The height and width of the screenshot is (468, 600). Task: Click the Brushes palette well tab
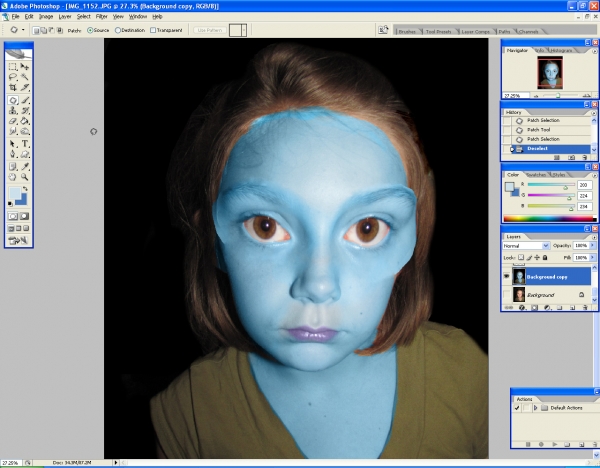407,31
